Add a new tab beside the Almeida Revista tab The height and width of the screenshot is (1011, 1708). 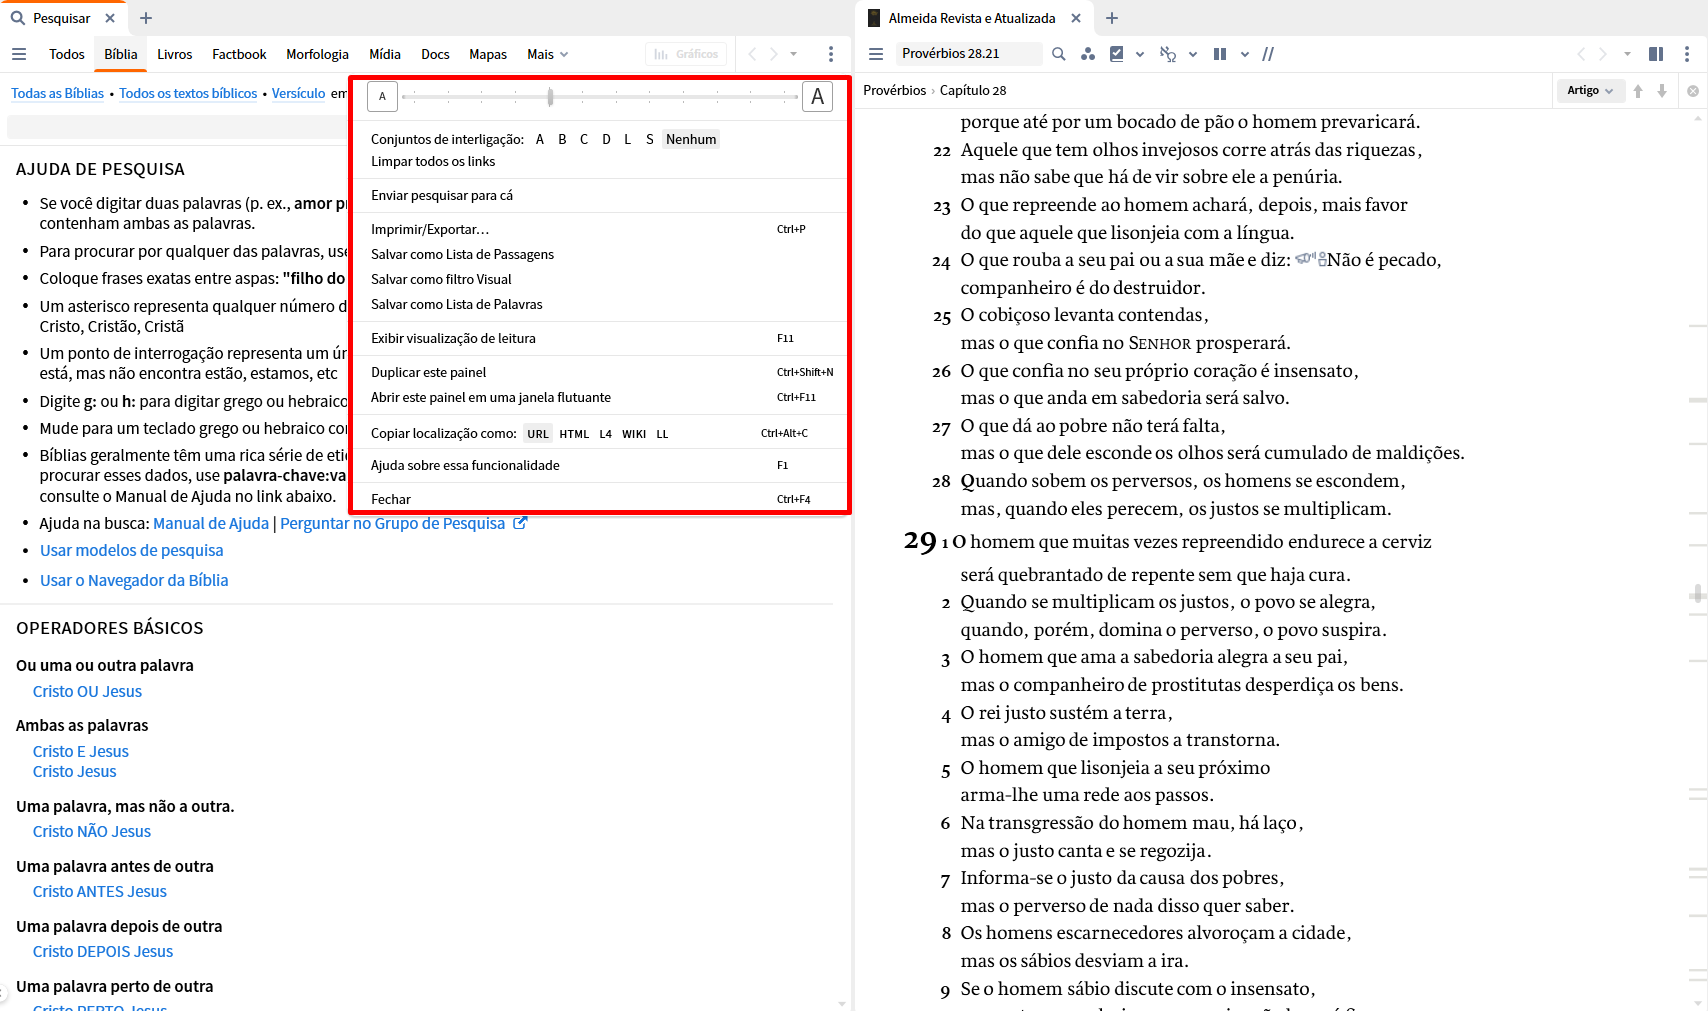[1112, 18]
